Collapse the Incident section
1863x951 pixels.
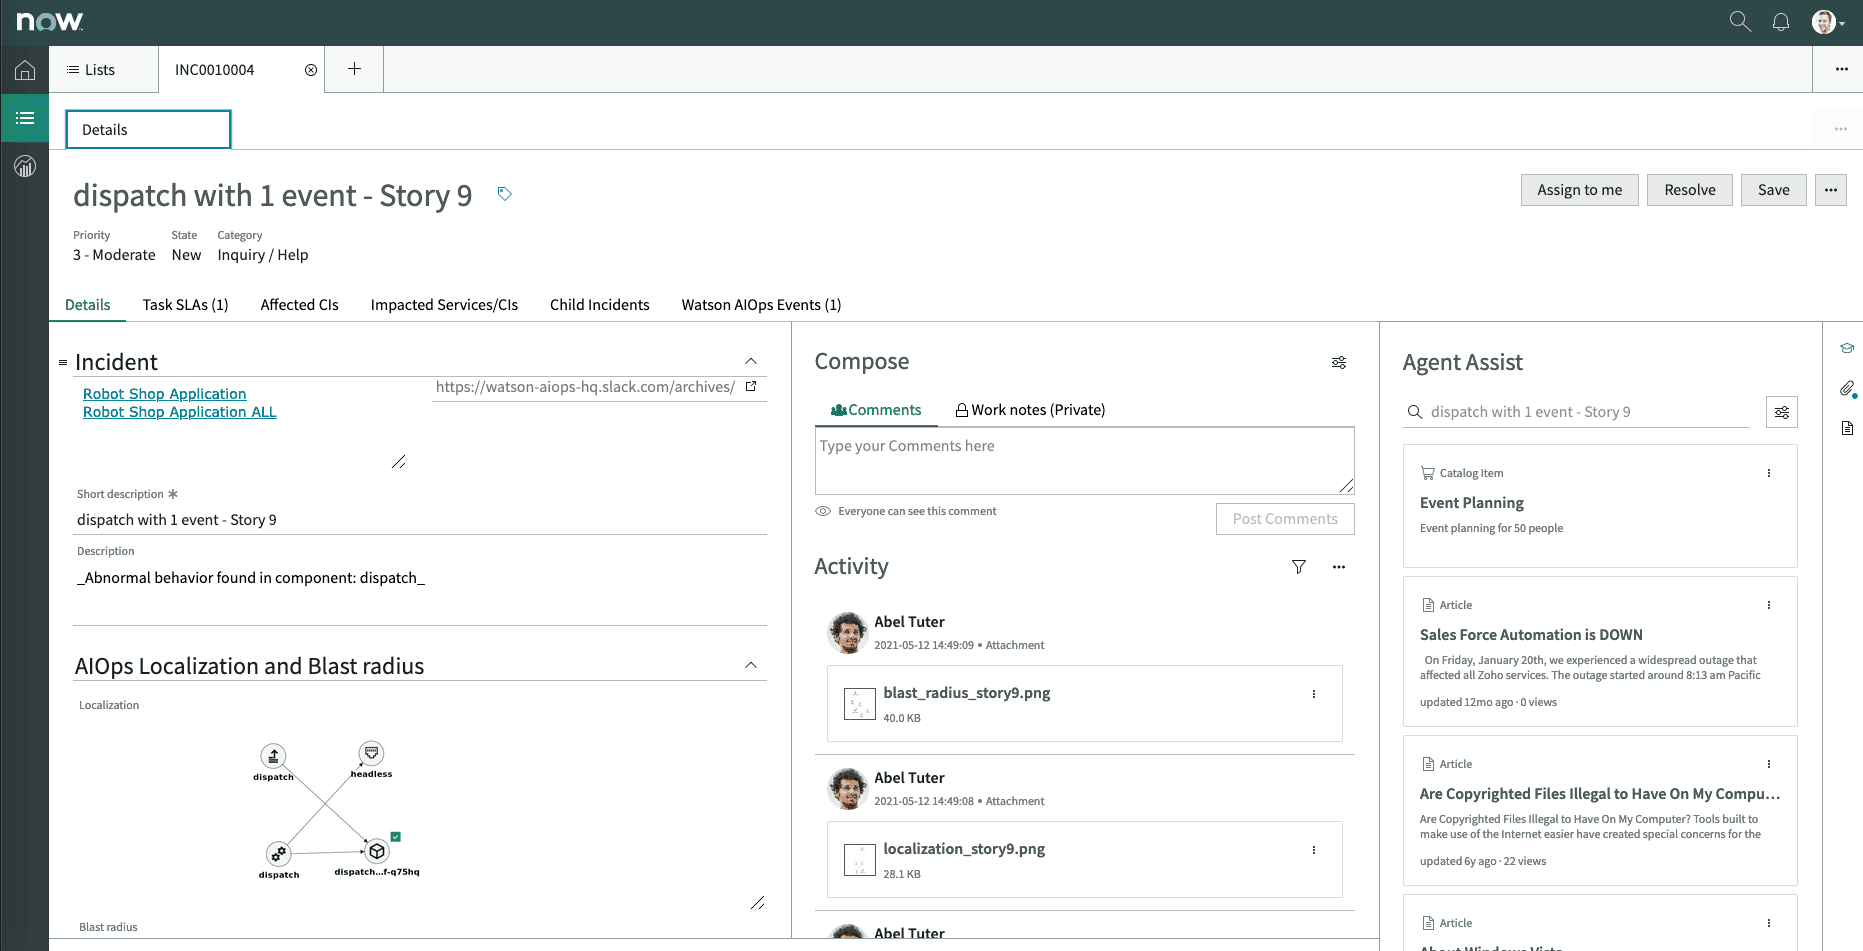751,361
